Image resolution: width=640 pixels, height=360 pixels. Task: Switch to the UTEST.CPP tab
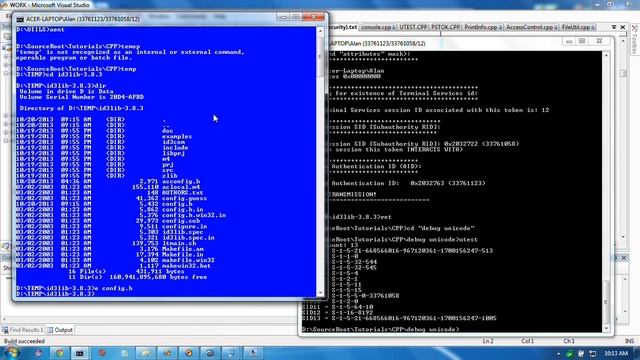point(413,27)
